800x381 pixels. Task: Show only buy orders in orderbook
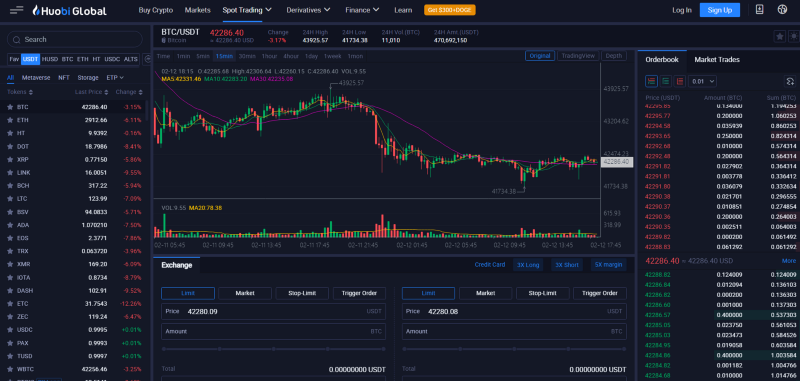click(666, 81)
